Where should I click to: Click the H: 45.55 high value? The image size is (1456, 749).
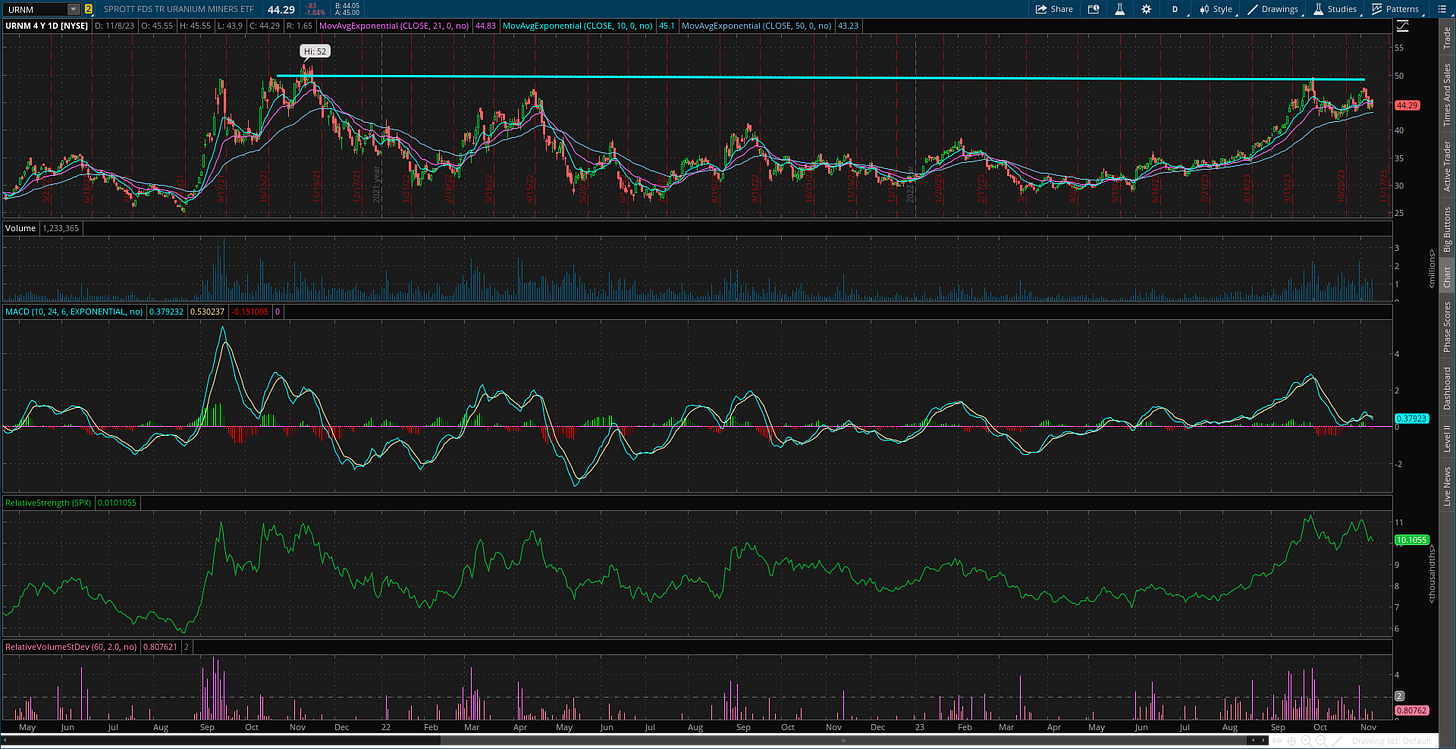(x=195, y=25)
